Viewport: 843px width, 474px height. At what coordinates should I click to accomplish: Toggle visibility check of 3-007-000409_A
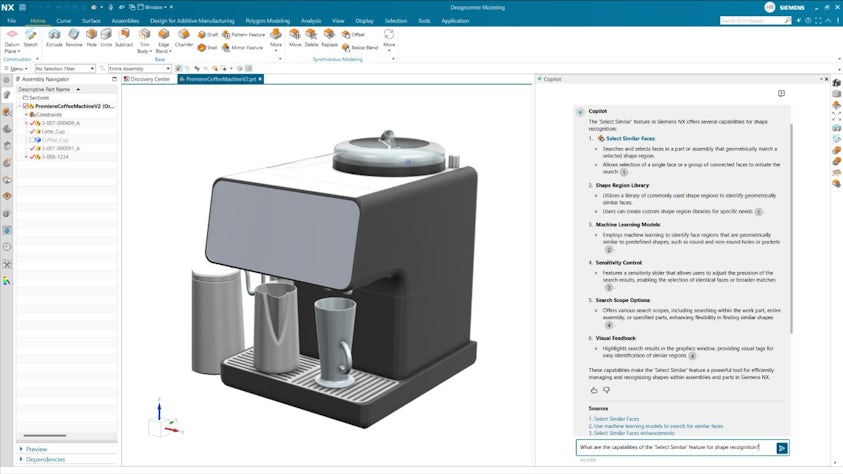pyautogui.click(x=32, y=123)
